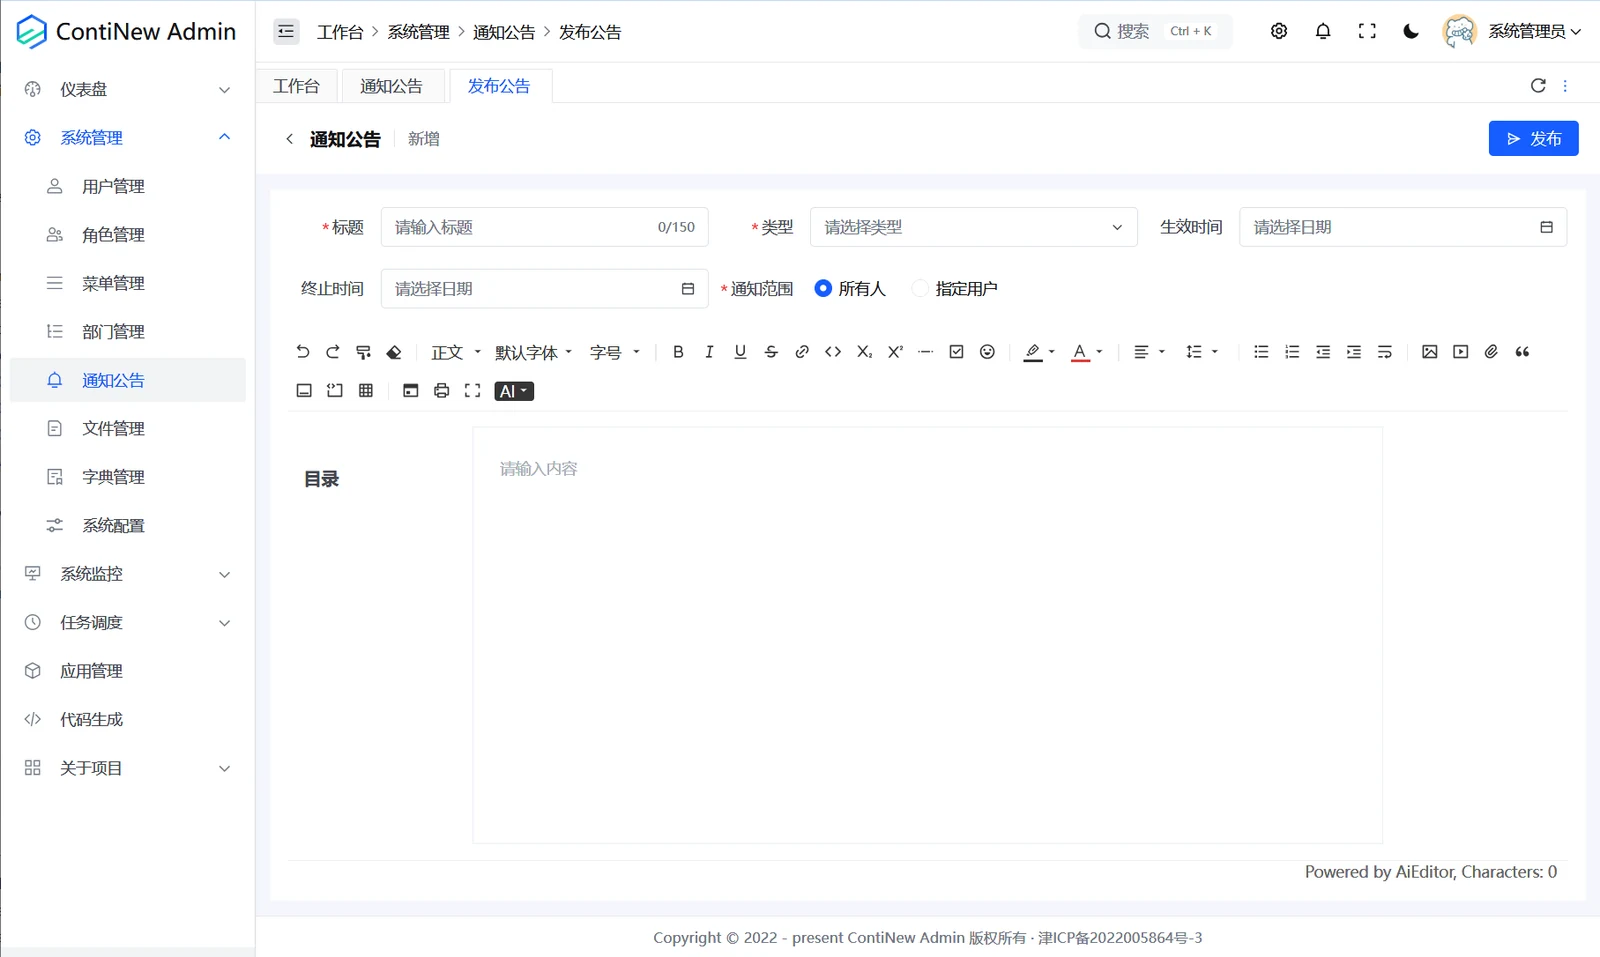This screenshot has height=957, width=1600.
Task: Select the format painter tool
Action: [364, 352]
